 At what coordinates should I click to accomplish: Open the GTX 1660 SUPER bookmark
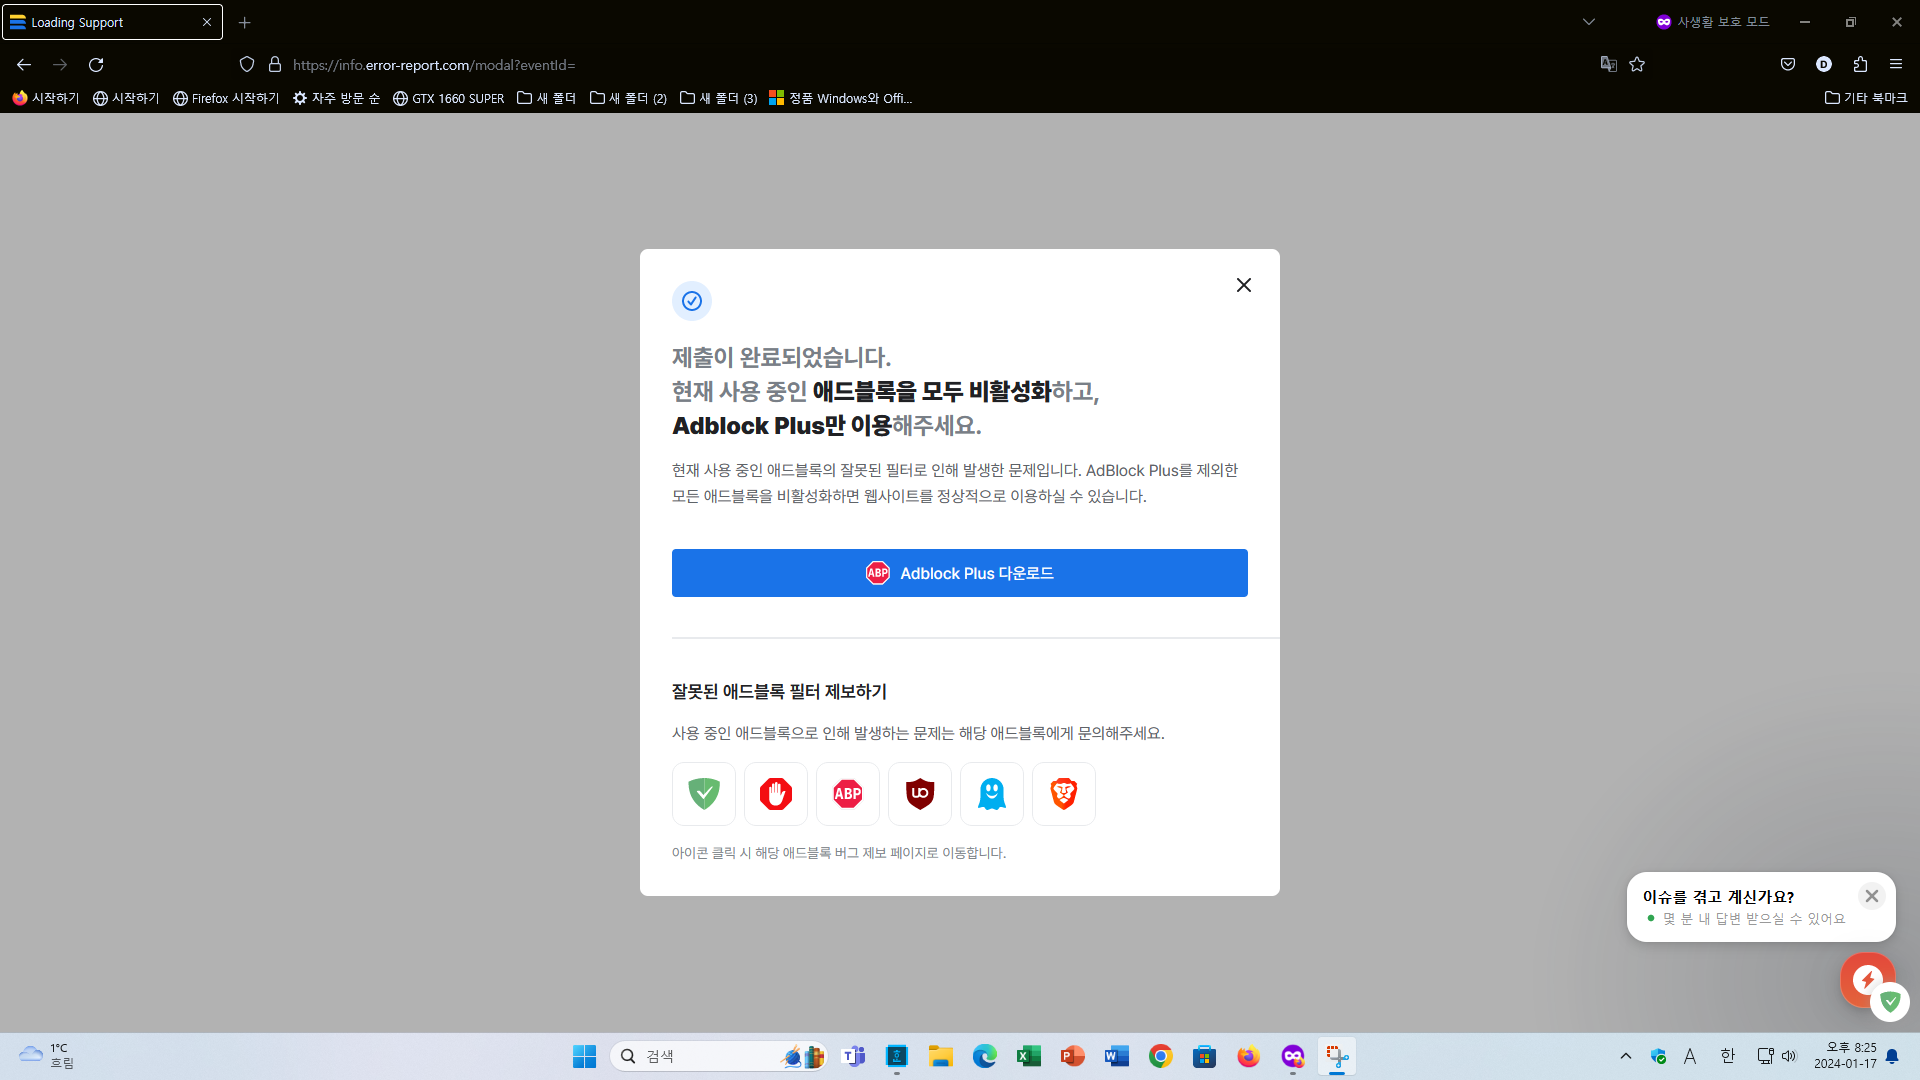[x=448, y=97]
